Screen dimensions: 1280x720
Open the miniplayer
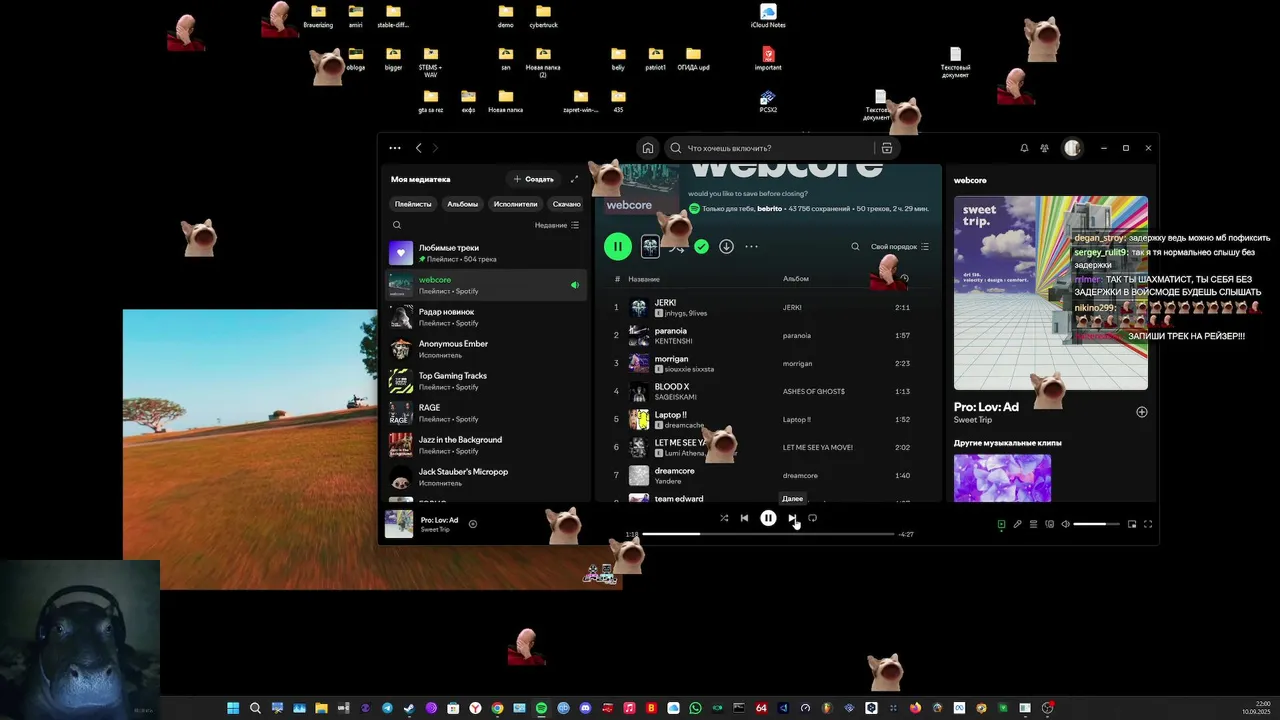pos(1132,524)
